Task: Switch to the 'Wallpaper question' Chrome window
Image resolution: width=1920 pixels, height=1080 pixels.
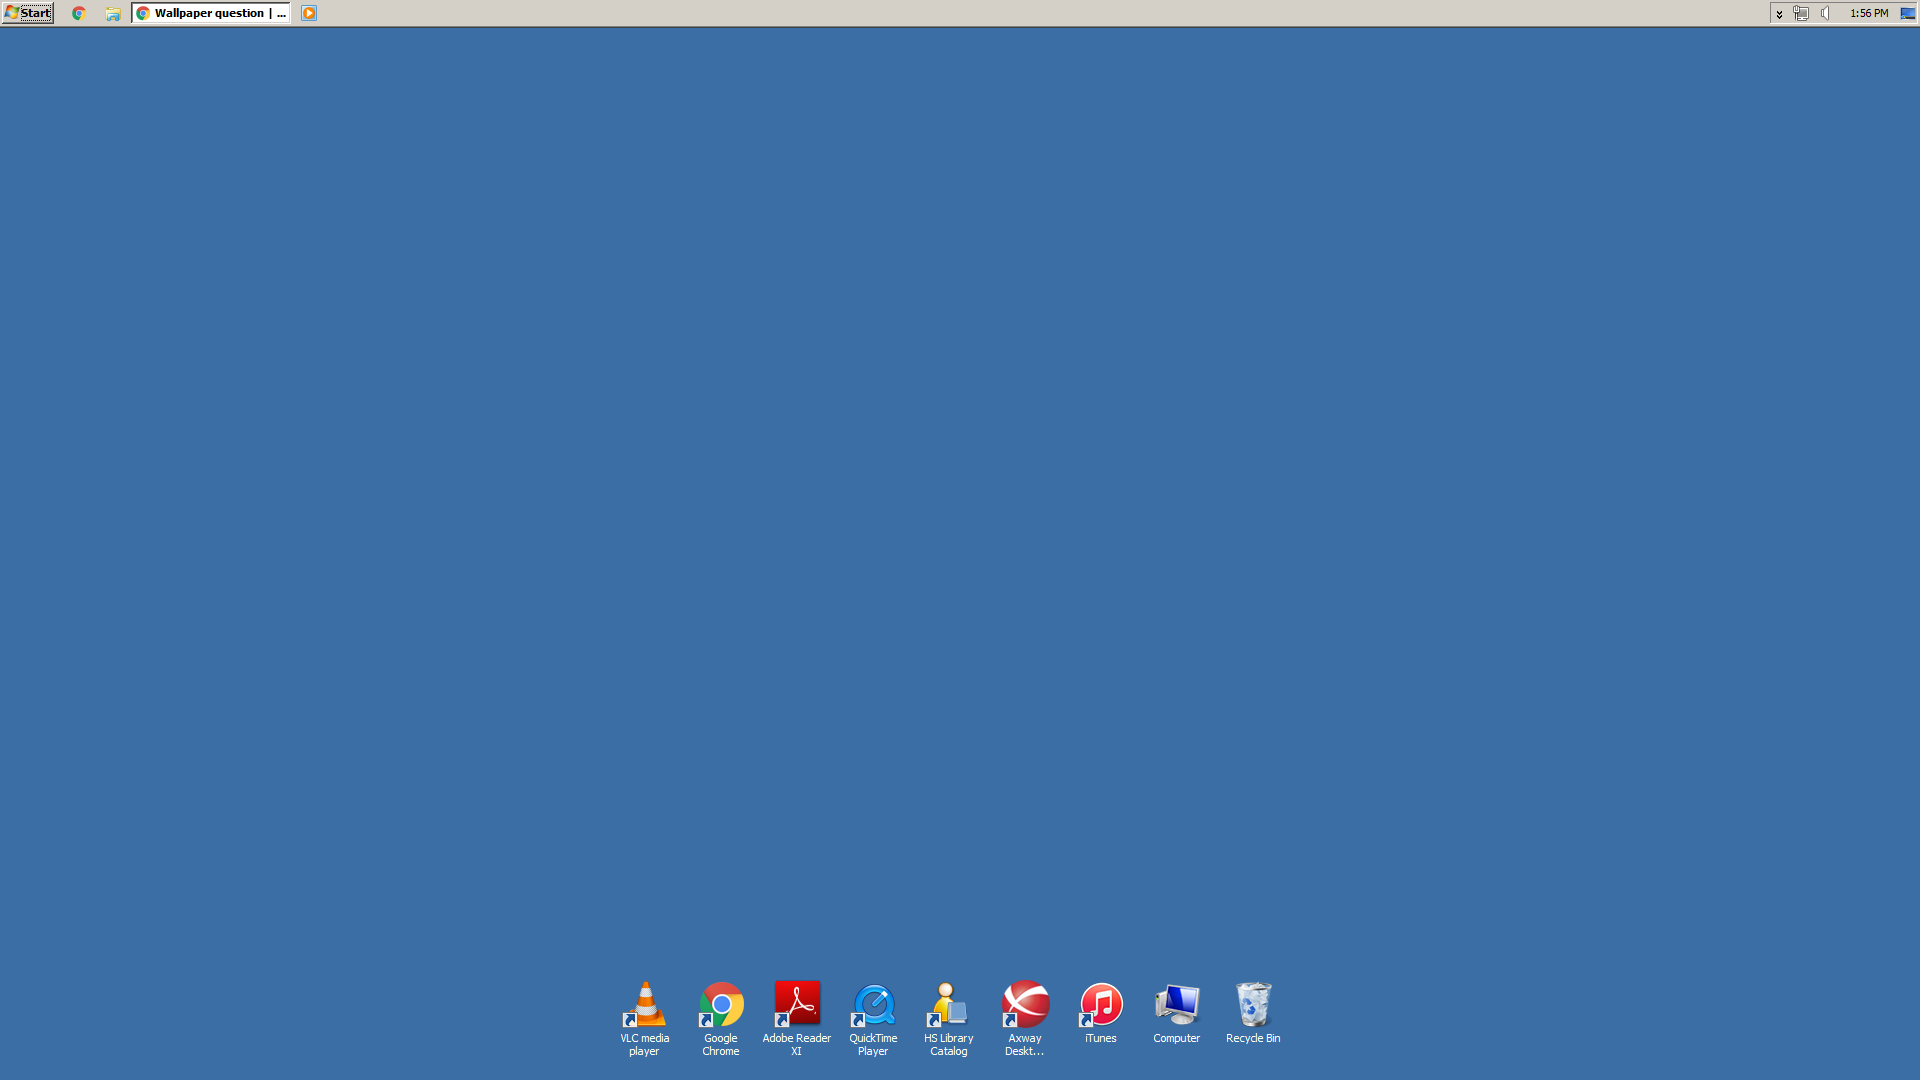Action: coord(211,13)
